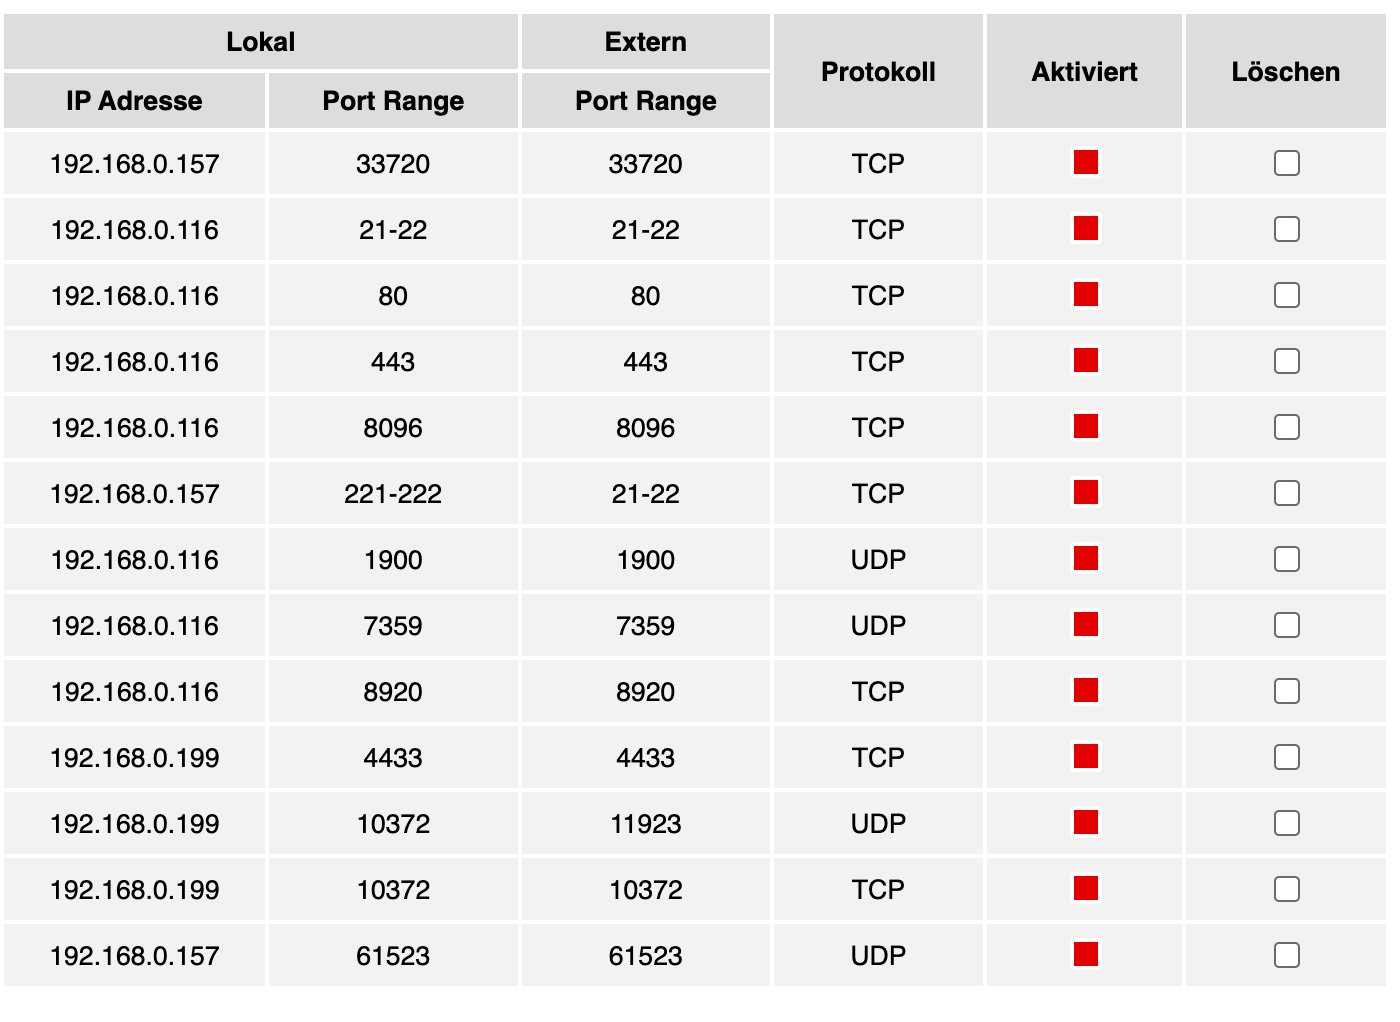Image resolution: width=1400 pixels, height=1022 pixels.
Task: Disable the activated rule for port 8096
Action: 1085,426
